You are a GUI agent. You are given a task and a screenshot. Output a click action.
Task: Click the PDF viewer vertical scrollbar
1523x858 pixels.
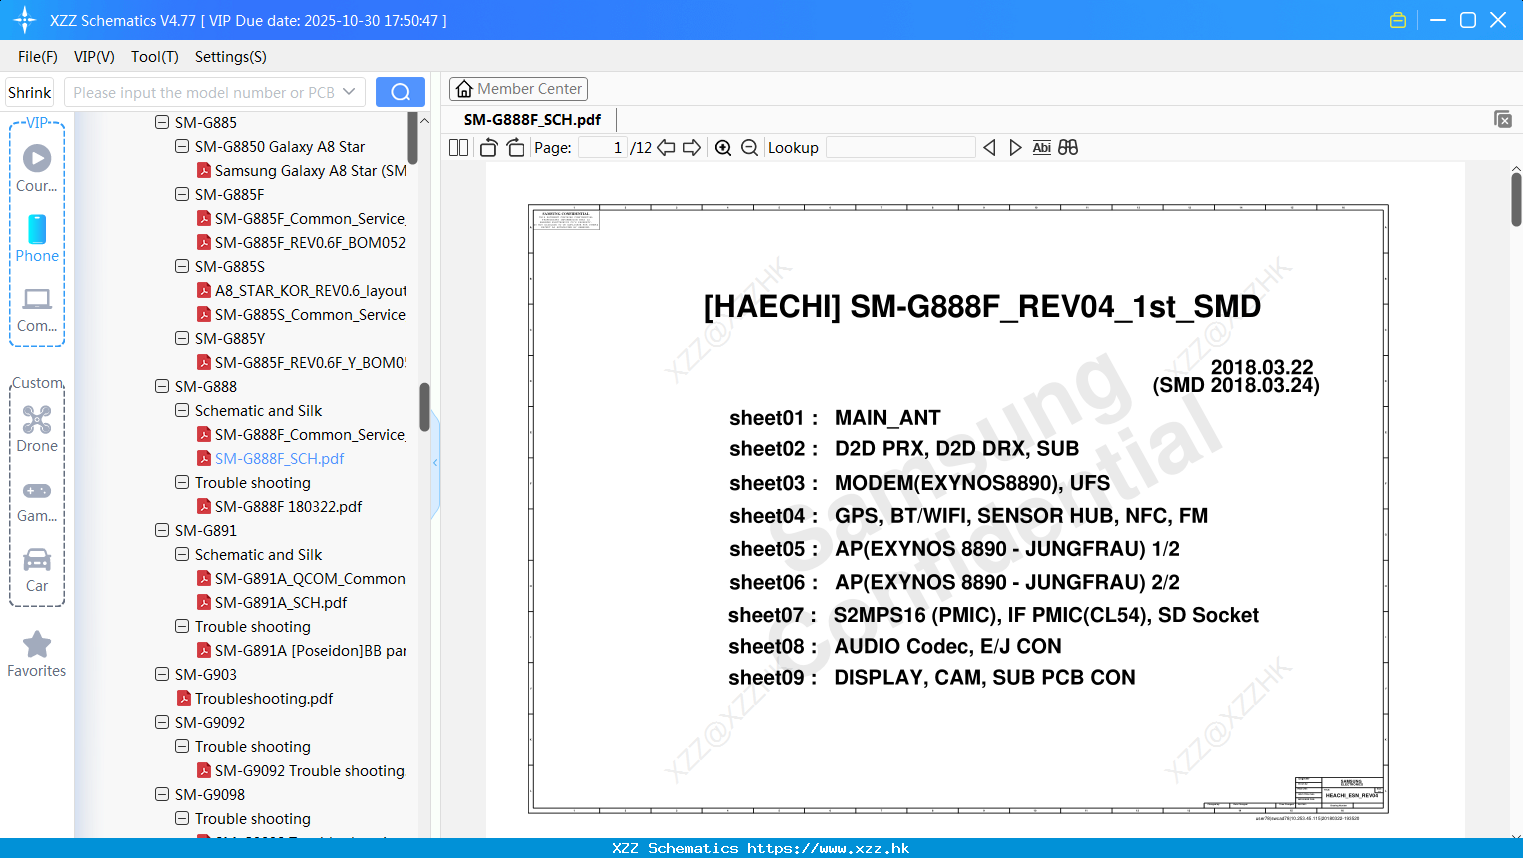pyautogui.click(x=1516, y=200)
